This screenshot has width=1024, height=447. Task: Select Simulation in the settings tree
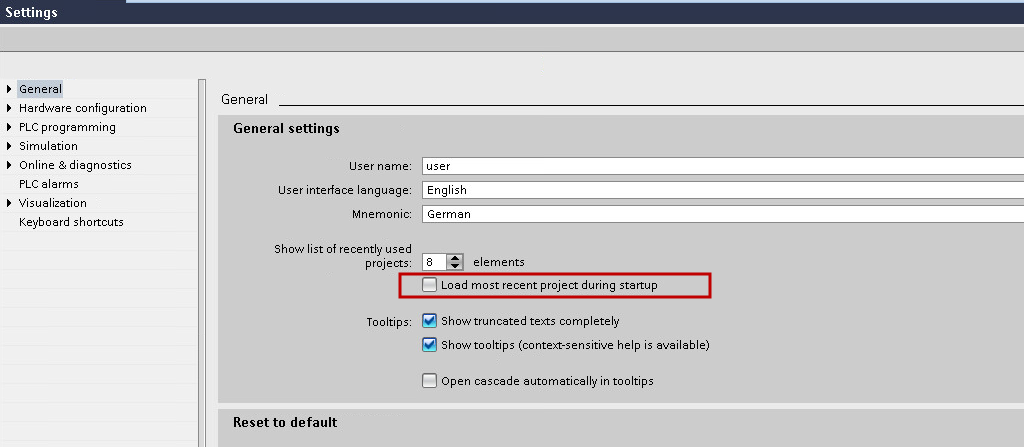(x=48, y=146)
